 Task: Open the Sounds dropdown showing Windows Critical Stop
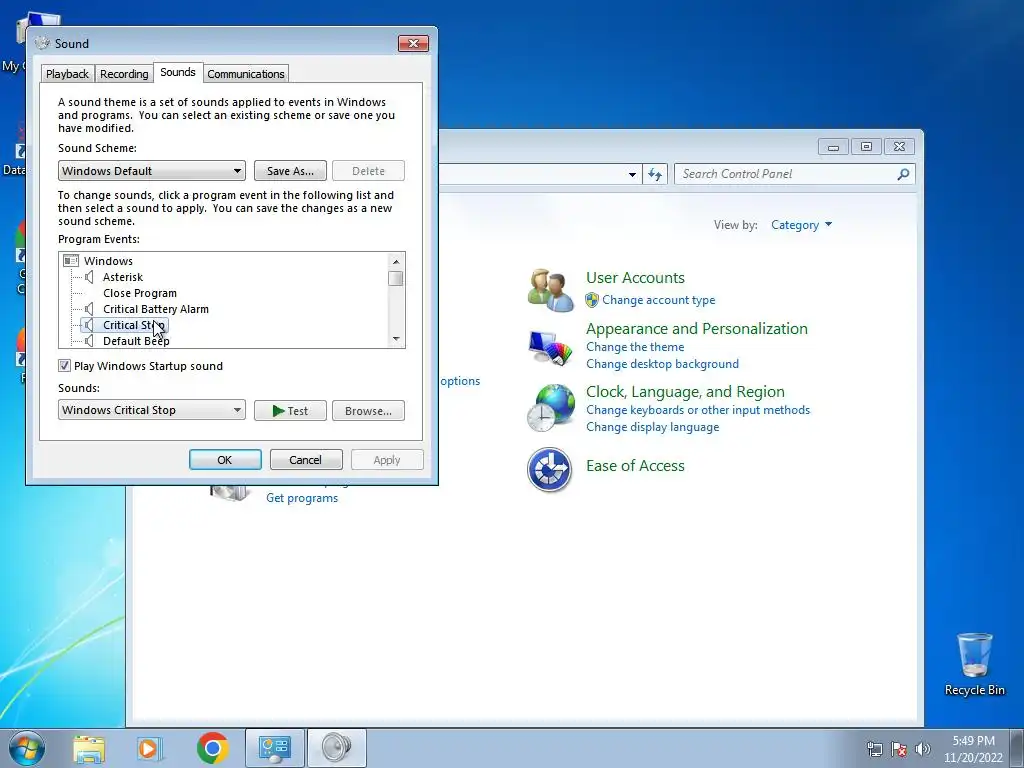point(152,410)
